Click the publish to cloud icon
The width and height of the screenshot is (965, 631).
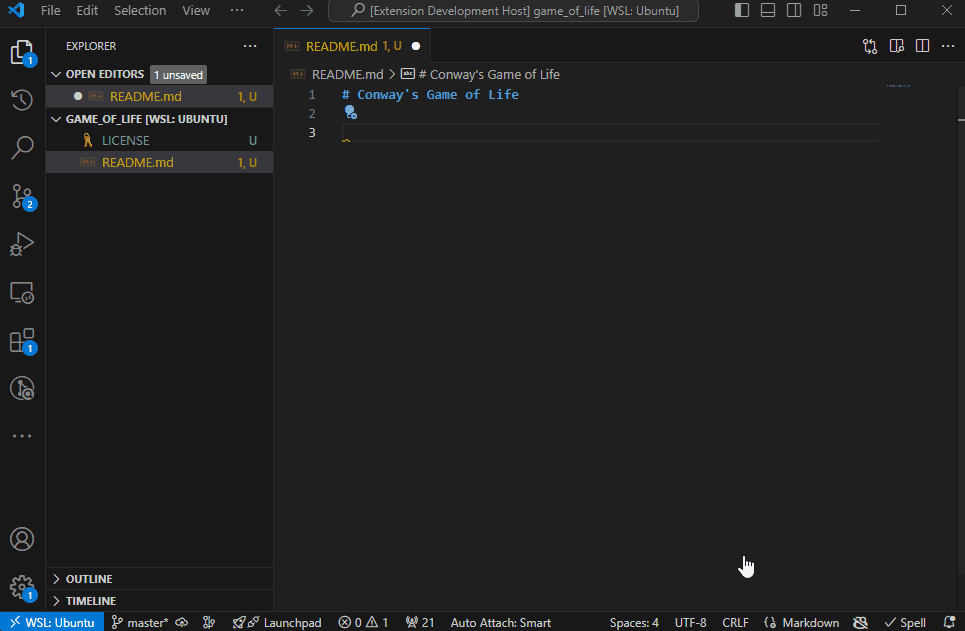[x=182, y=622]
